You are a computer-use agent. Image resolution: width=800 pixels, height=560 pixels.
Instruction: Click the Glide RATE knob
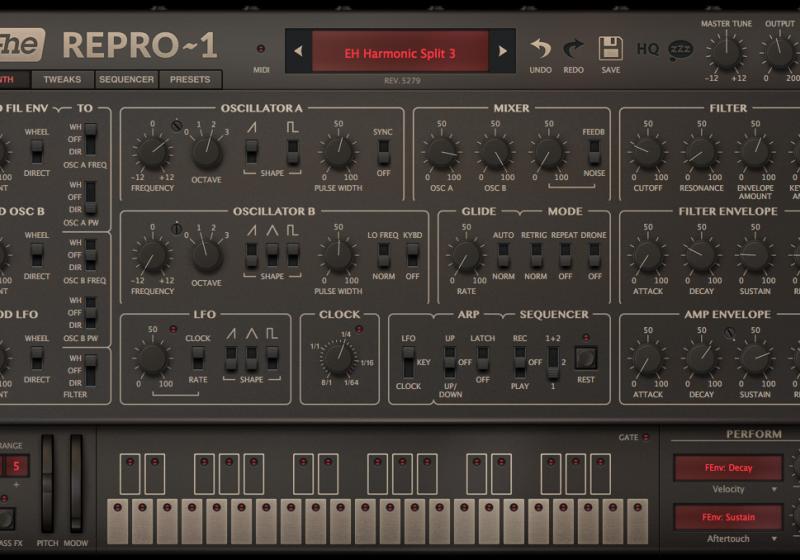pos(466,256)
